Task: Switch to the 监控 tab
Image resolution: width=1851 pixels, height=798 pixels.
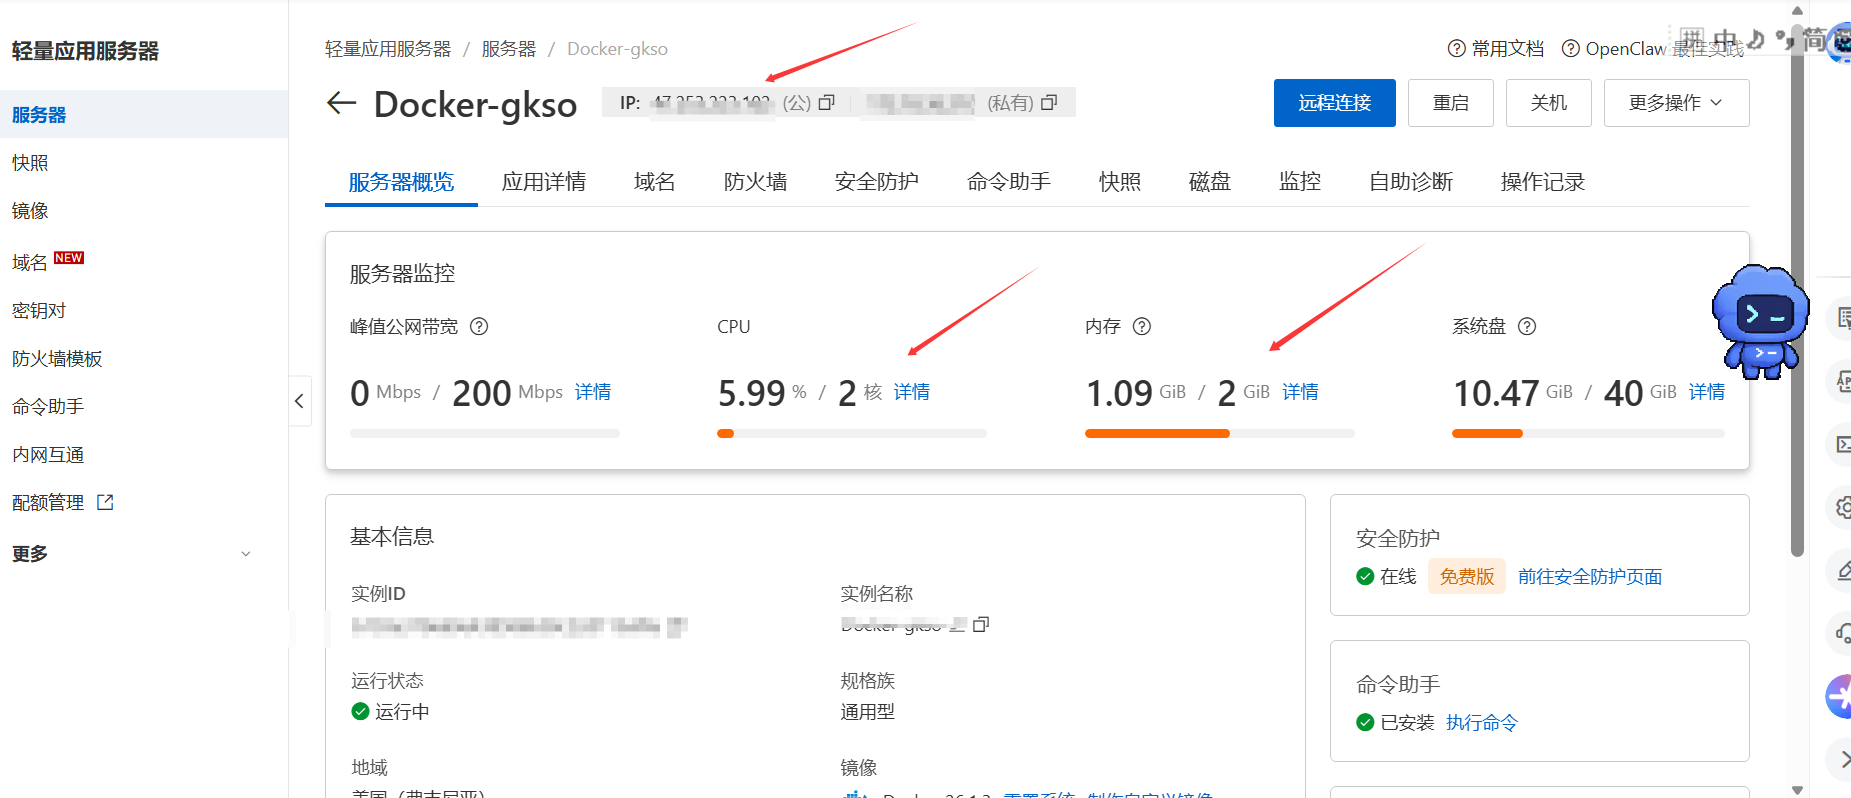Action: click(1300, 182)
